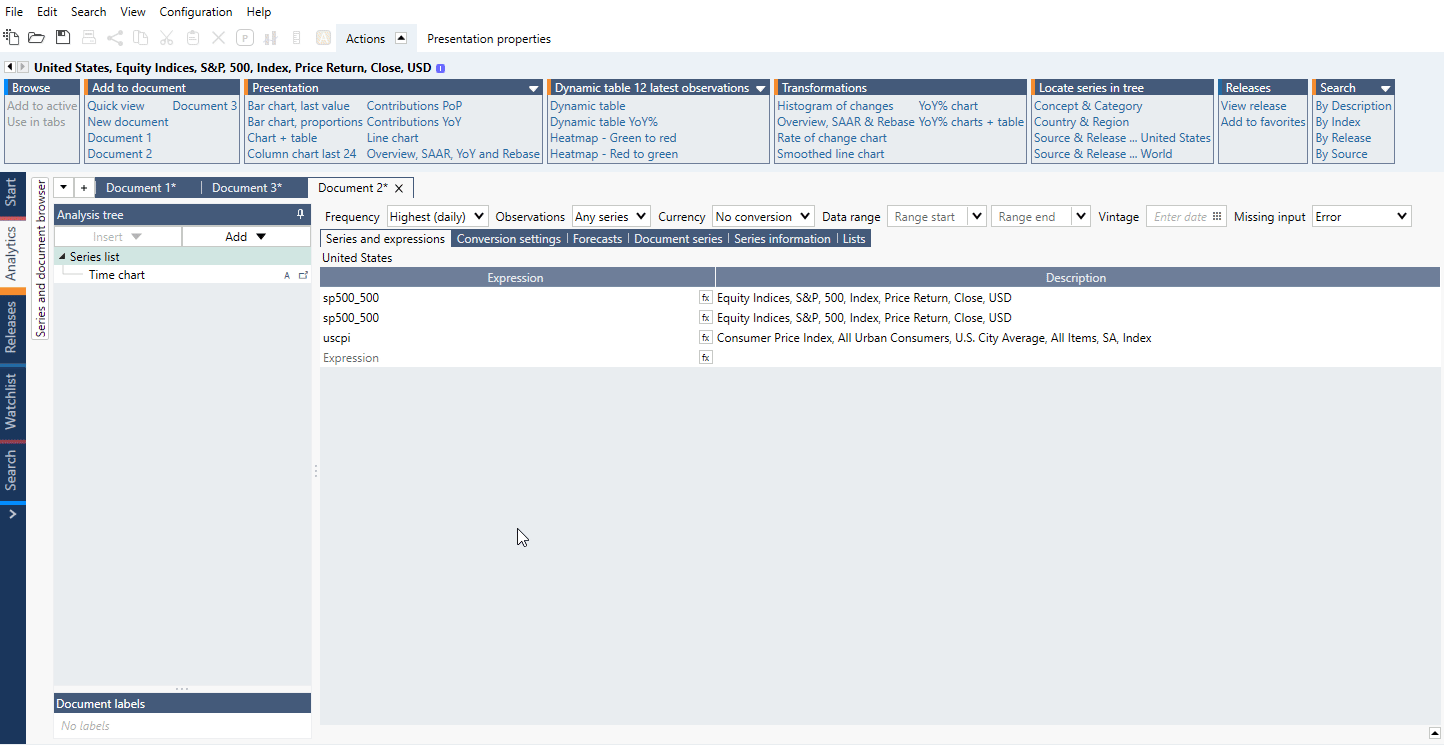1444x745 pixels.
Task: Open the Help menu
Action: click(258, 12)
